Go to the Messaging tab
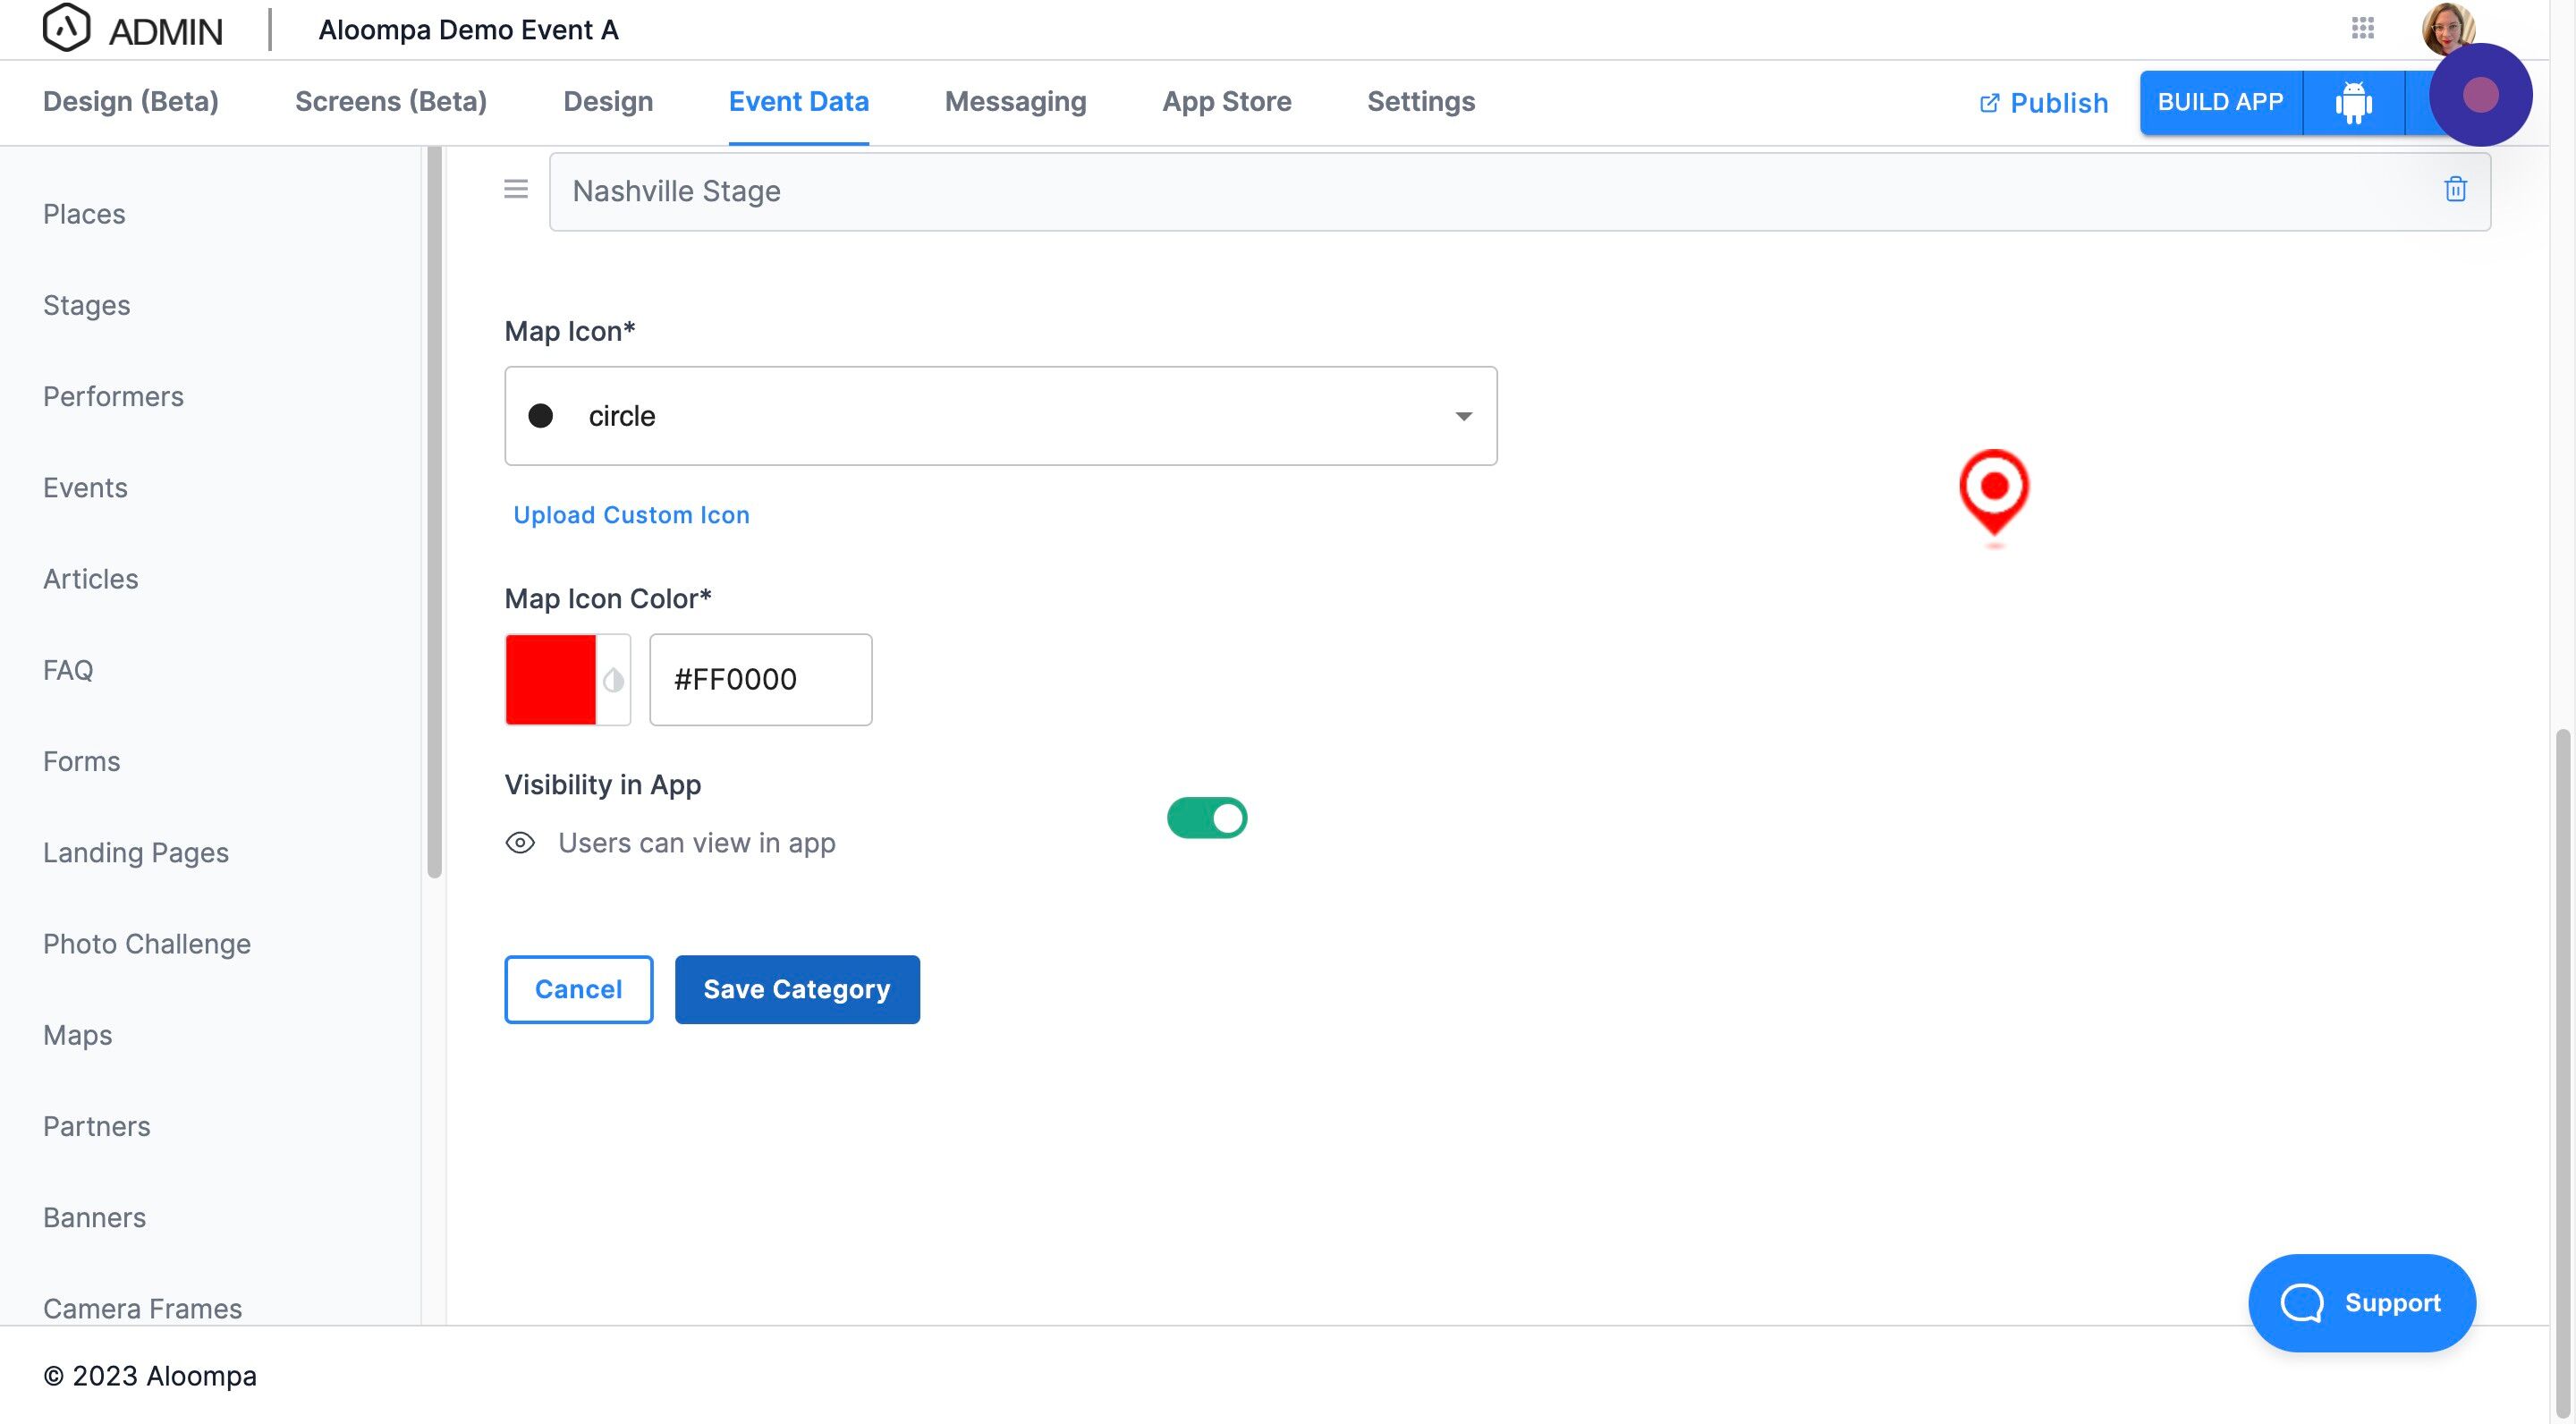The image size is (2576, 1424). (x=1015, y=101)
